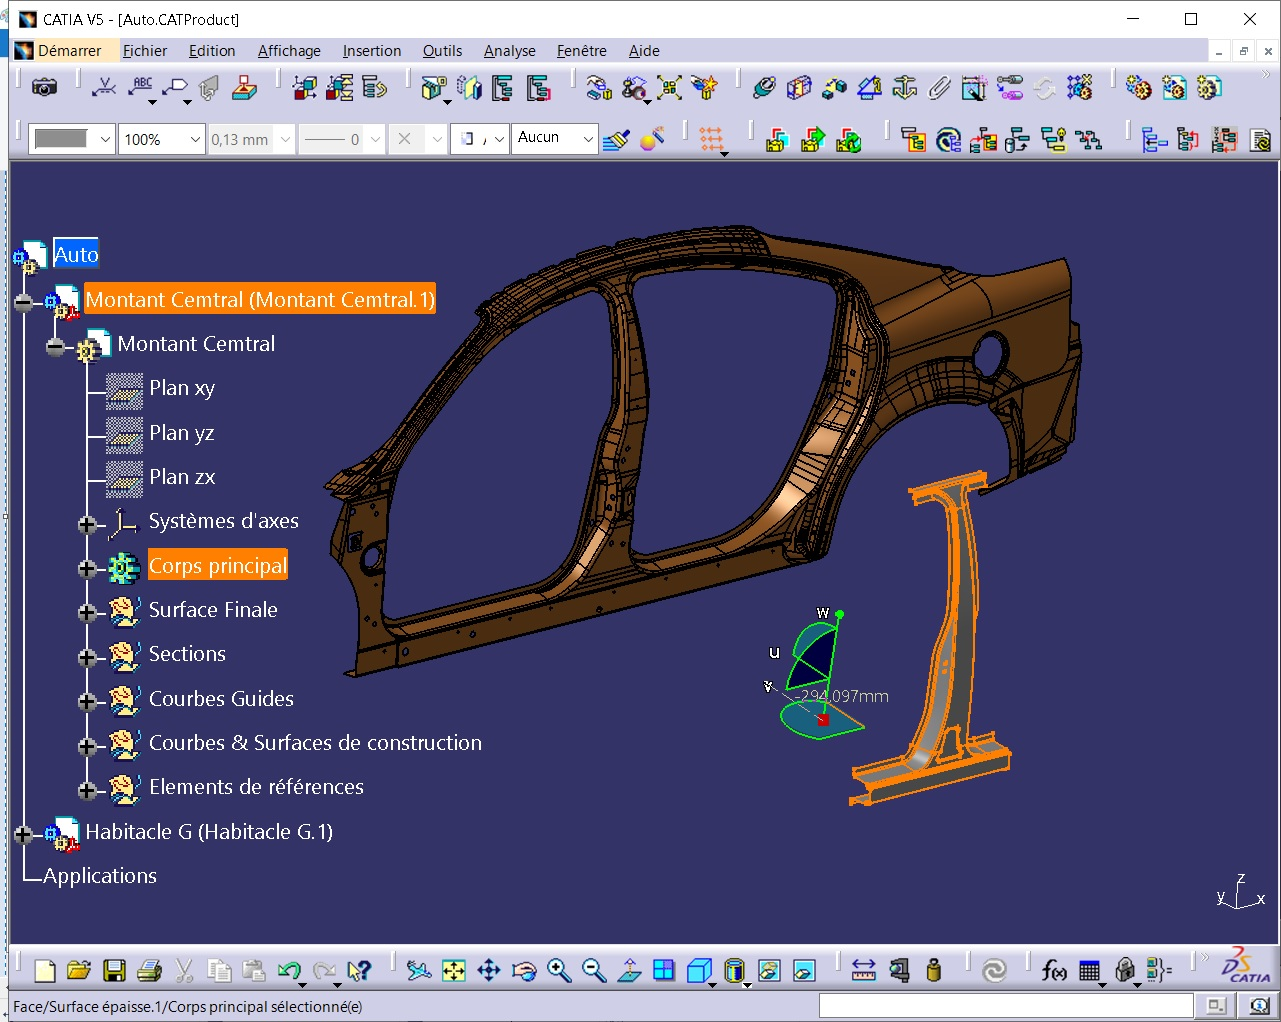Viewport: 1281px width, 1022px height.
Task: Click the power input command field
Action: [1006, 1006]
